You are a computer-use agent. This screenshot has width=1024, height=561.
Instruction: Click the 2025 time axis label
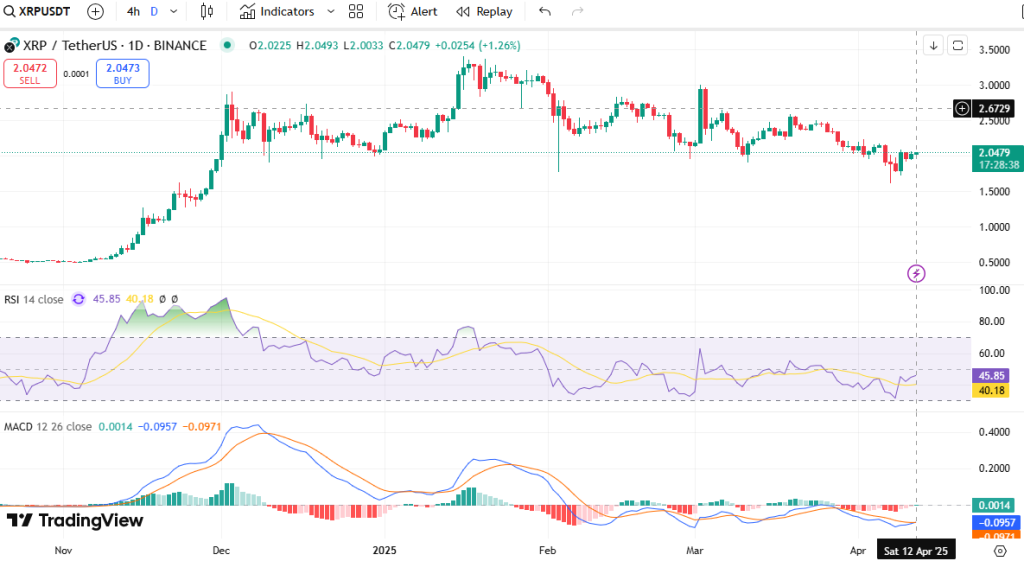pos(384,550)
